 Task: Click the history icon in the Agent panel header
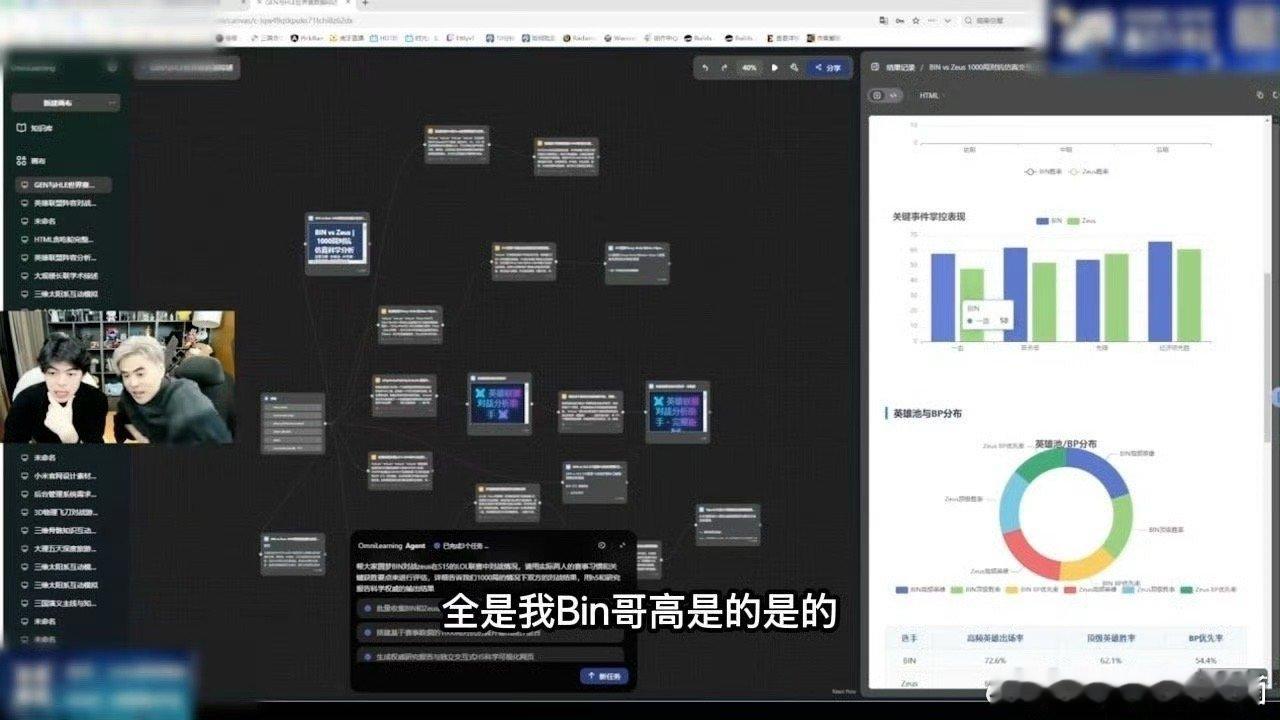coord(602,545)
